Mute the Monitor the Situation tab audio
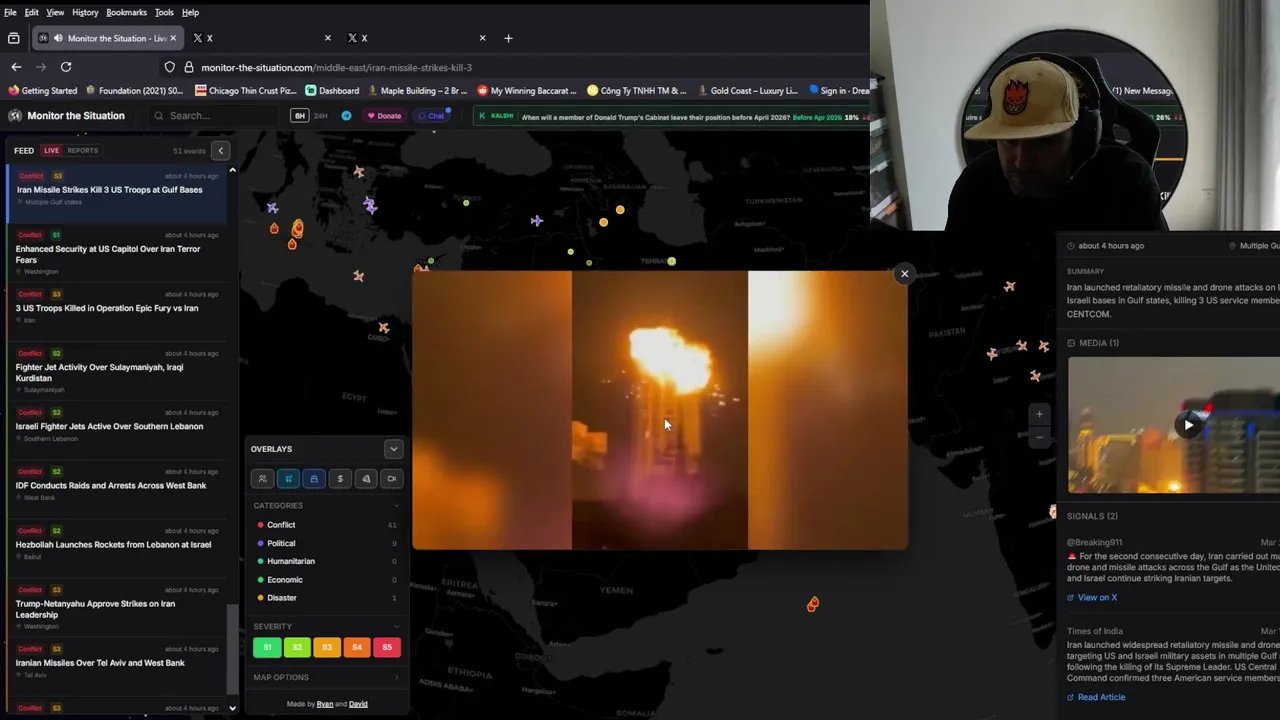Viewport: 1280px width, 720px height. click(x=58, y=38)
